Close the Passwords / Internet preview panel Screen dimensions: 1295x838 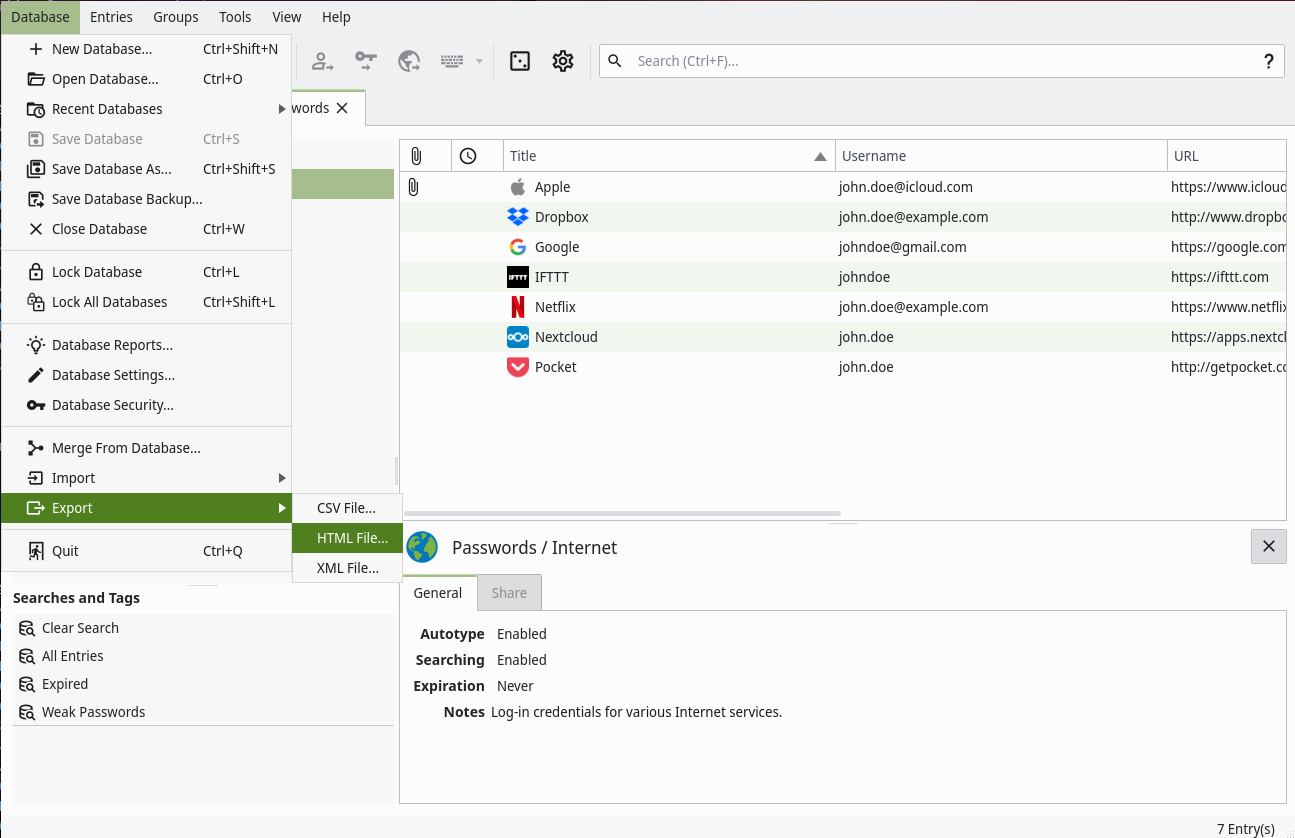click(x=1268, y=546)
